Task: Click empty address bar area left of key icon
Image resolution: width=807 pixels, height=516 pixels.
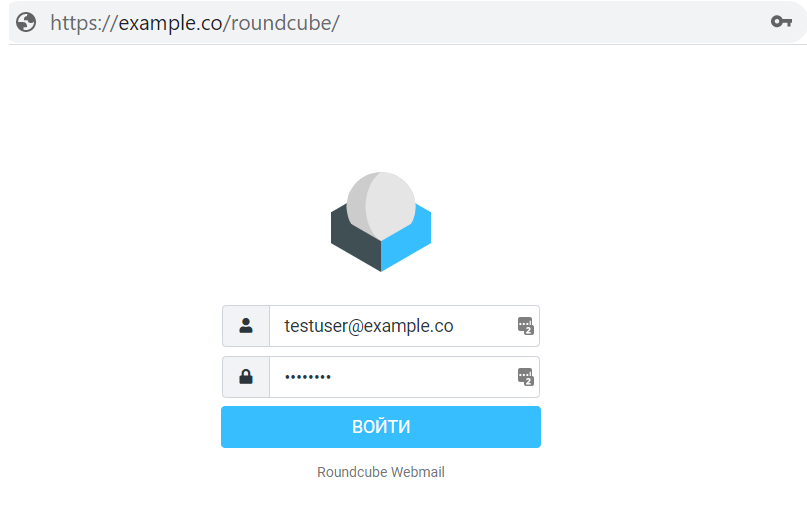Action: tap(550, 22)
